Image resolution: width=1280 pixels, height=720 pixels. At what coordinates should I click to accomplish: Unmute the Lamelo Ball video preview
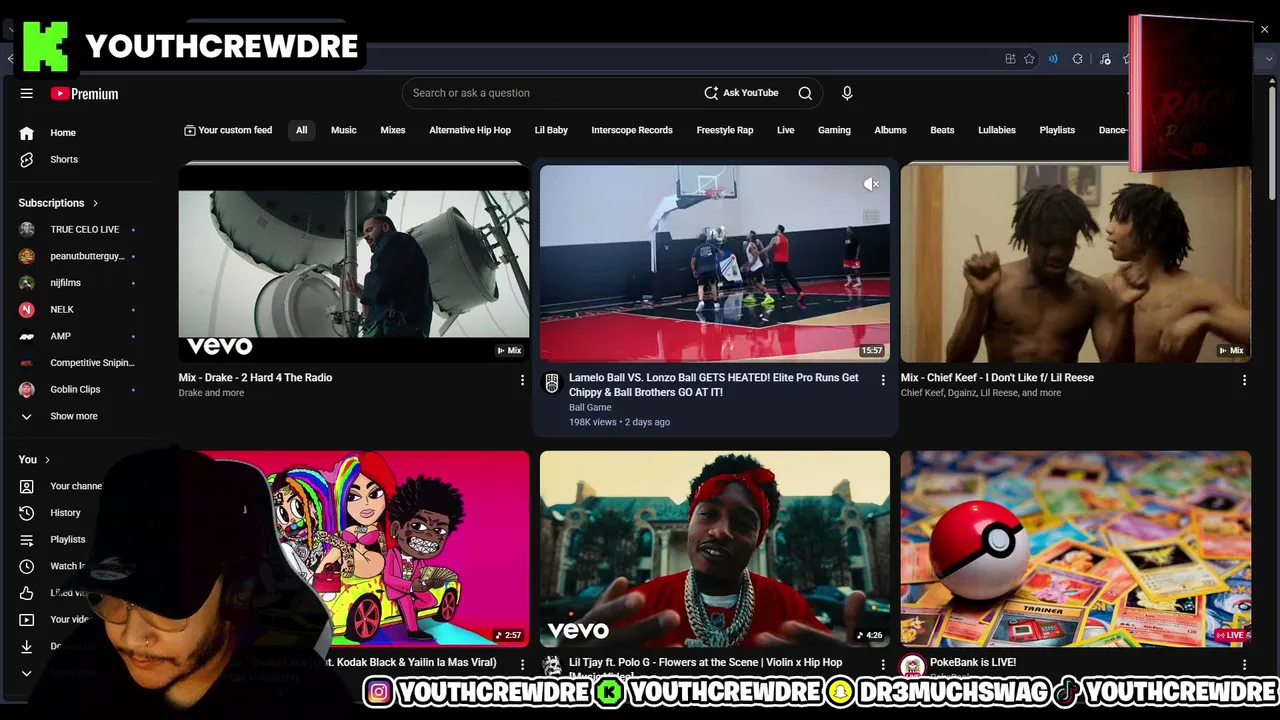(871, 184)
